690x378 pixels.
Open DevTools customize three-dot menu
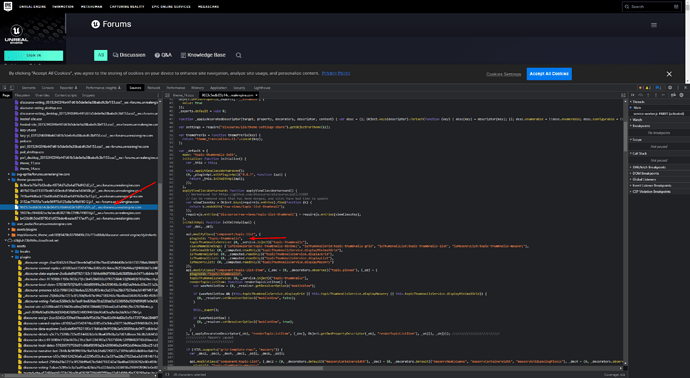click(x=677, y=88)
